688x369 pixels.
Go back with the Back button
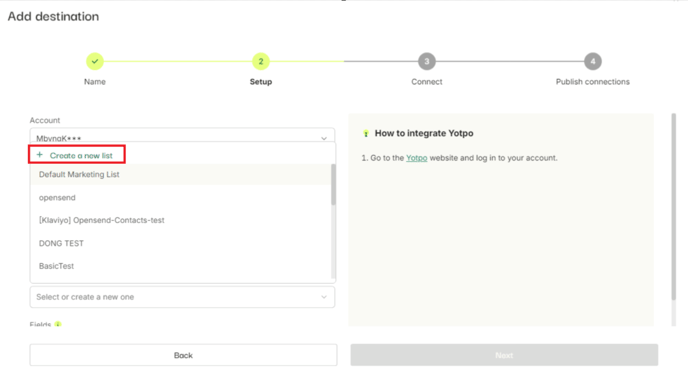click(183, 355)
